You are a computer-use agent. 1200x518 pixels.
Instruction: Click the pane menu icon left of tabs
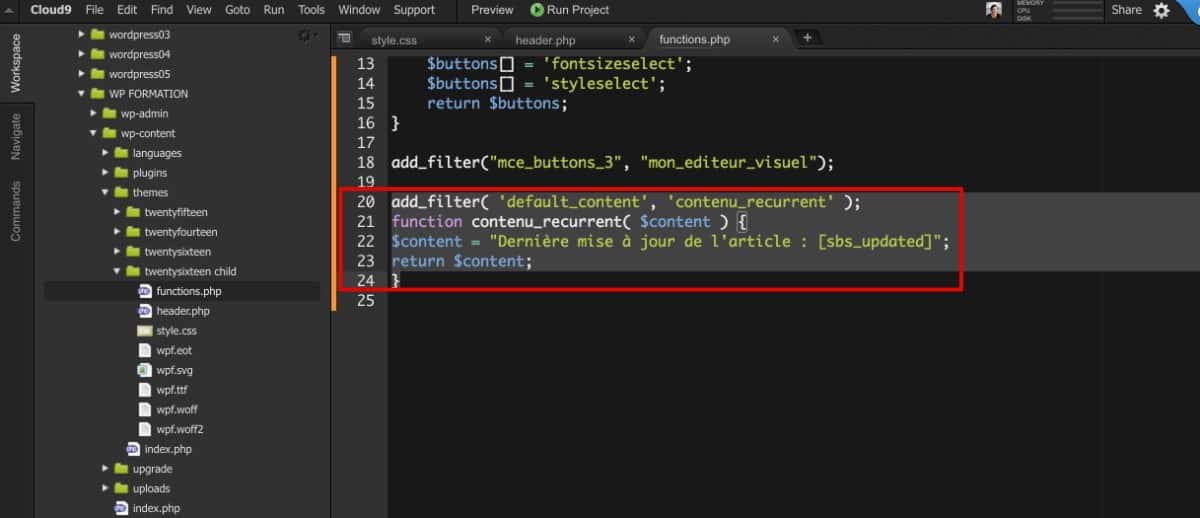click(345, 38)
